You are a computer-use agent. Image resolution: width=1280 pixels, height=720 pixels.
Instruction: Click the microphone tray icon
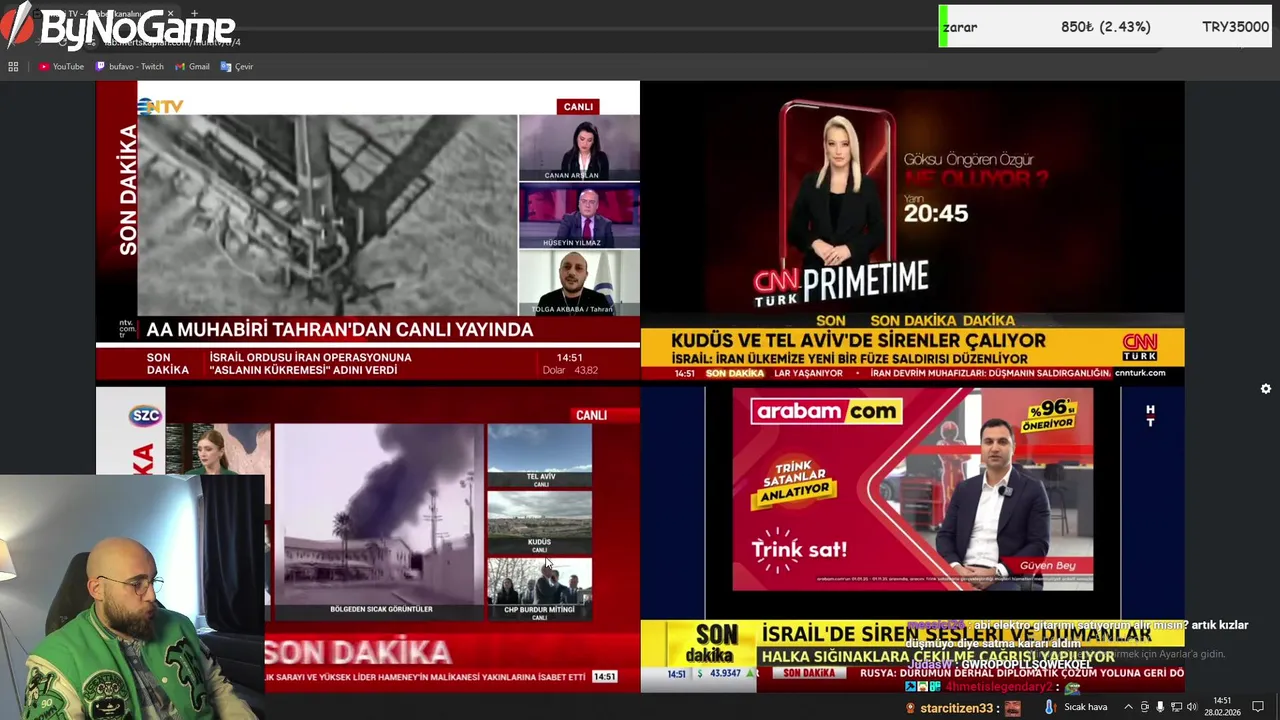pyautogui.click(x=1160, y=707)
